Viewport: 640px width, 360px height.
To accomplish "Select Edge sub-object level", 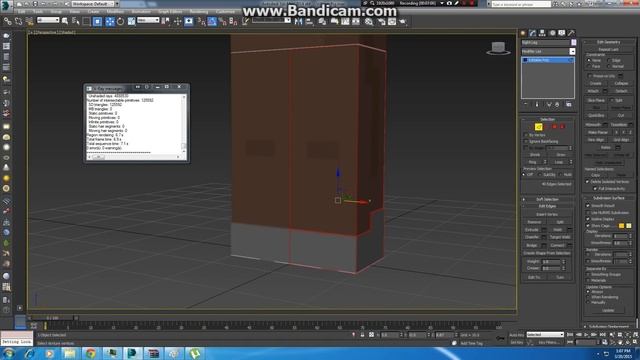I will [x=538, y=127].
